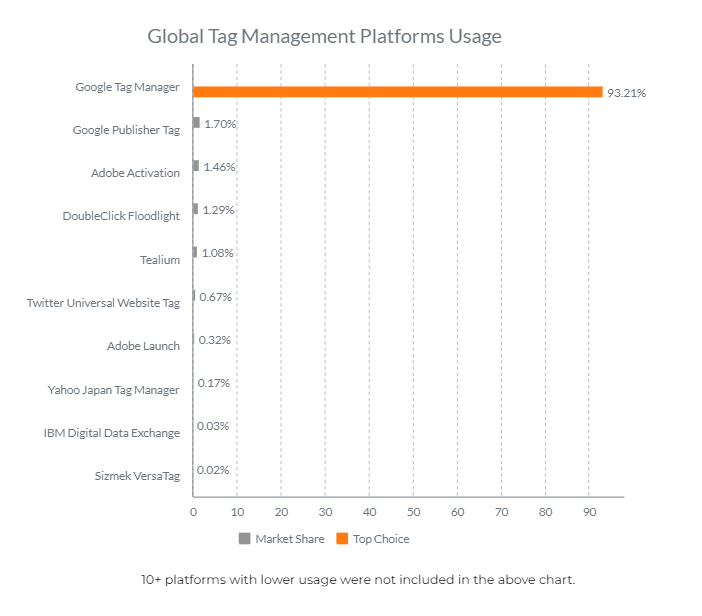Click the orange Google Tag Manager bar
702x616 pixels.
pos(398,92)
